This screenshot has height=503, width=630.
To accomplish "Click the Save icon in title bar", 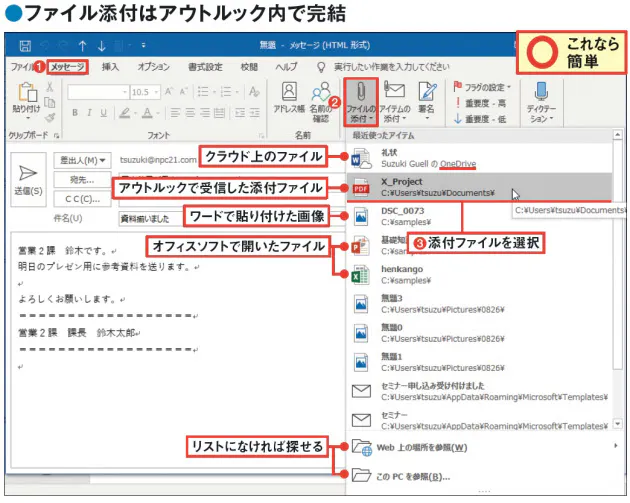I will pyautogui.click(x=25, y=46).
